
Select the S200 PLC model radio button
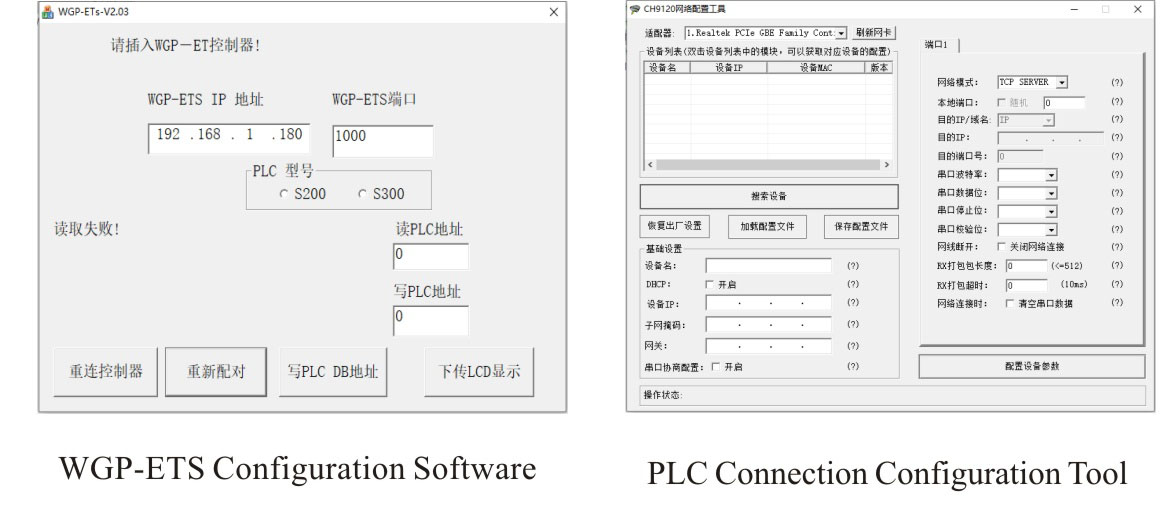tap(284, 194)
